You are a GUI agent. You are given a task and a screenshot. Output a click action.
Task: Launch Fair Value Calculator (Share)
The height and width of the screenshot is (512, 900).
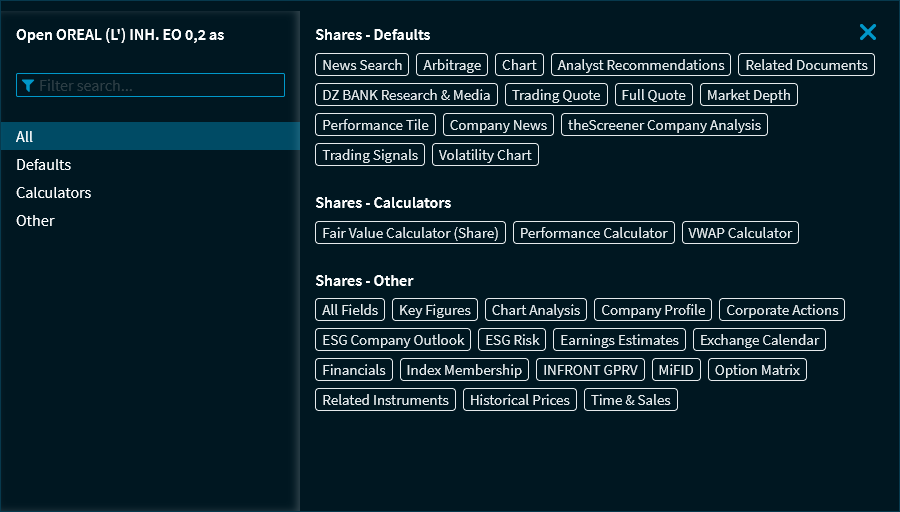pyautogui.click(x=410, y=233)
